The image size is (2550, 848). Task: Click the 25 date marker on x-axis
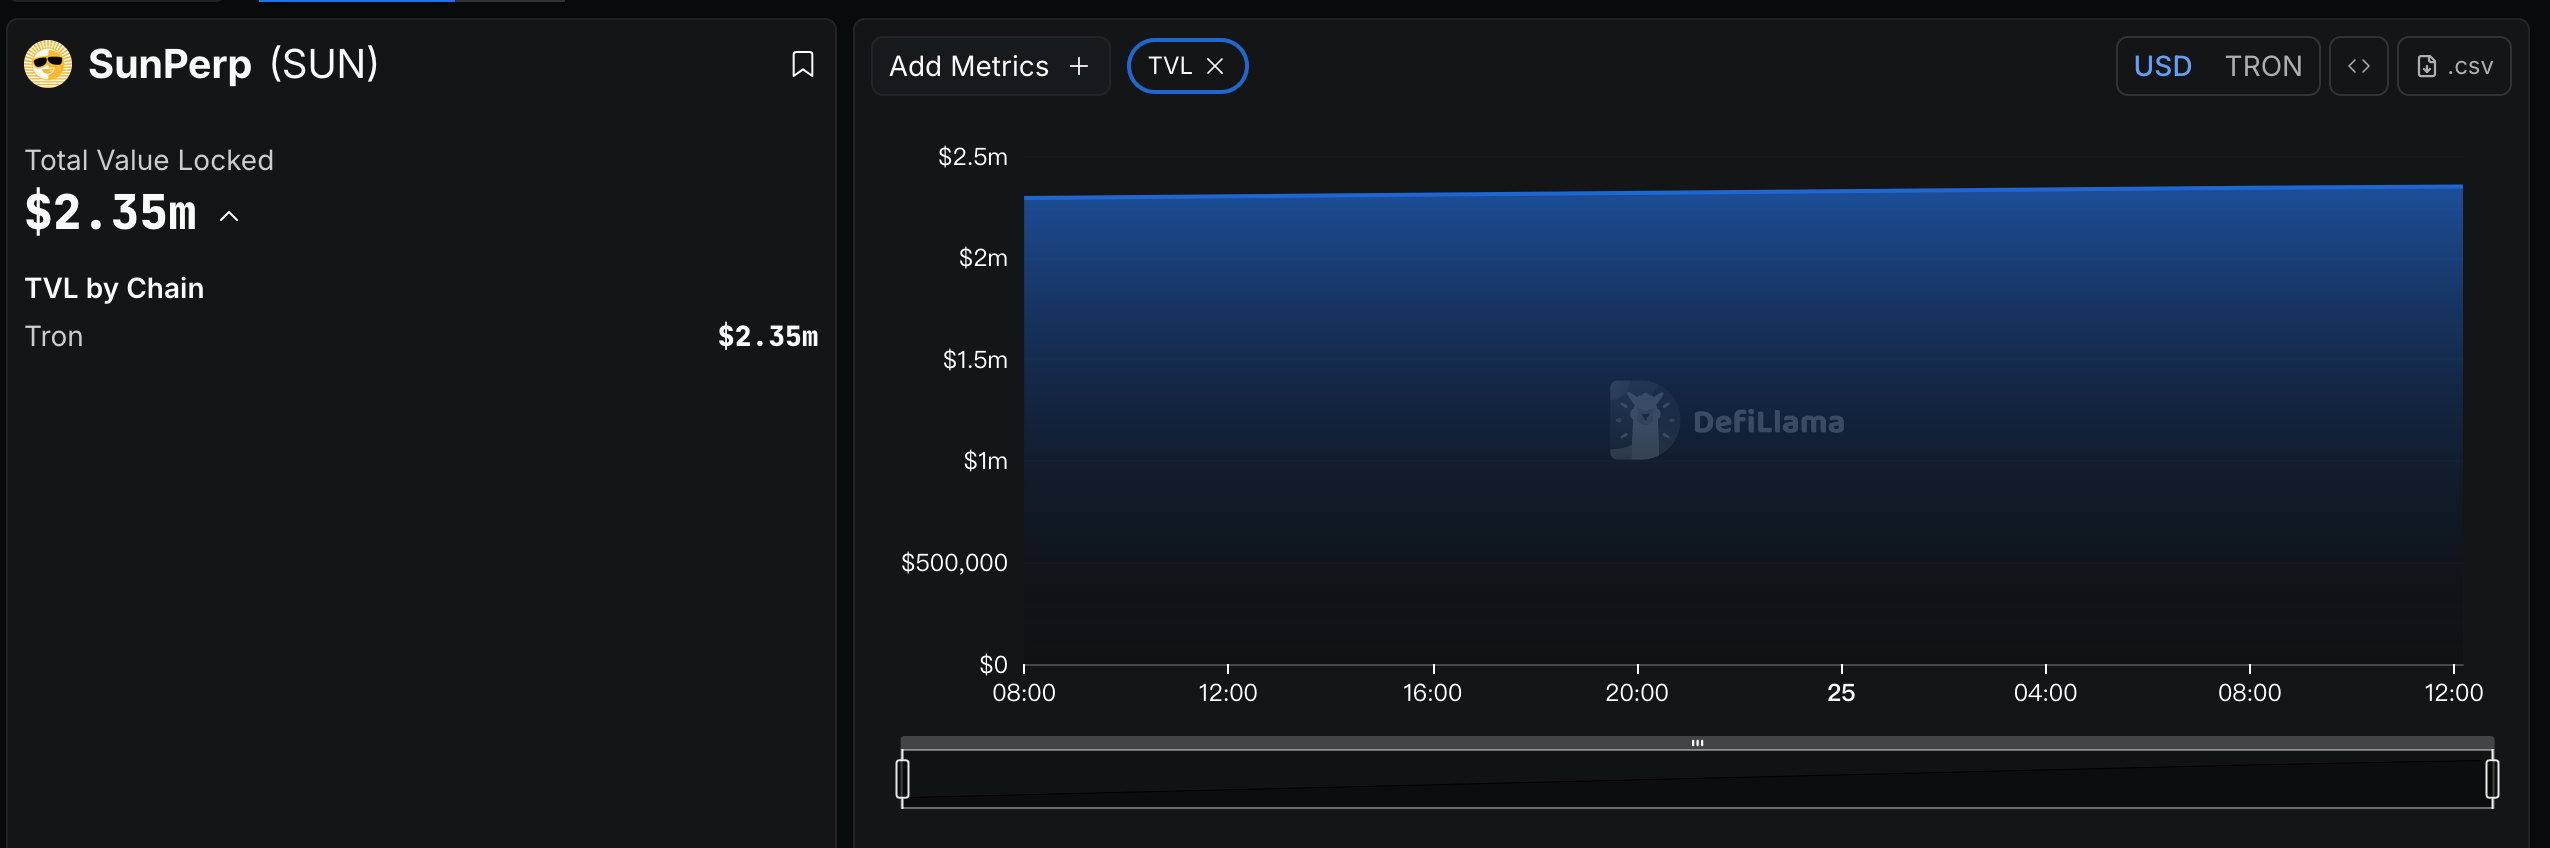click(x=1841, y=692)
